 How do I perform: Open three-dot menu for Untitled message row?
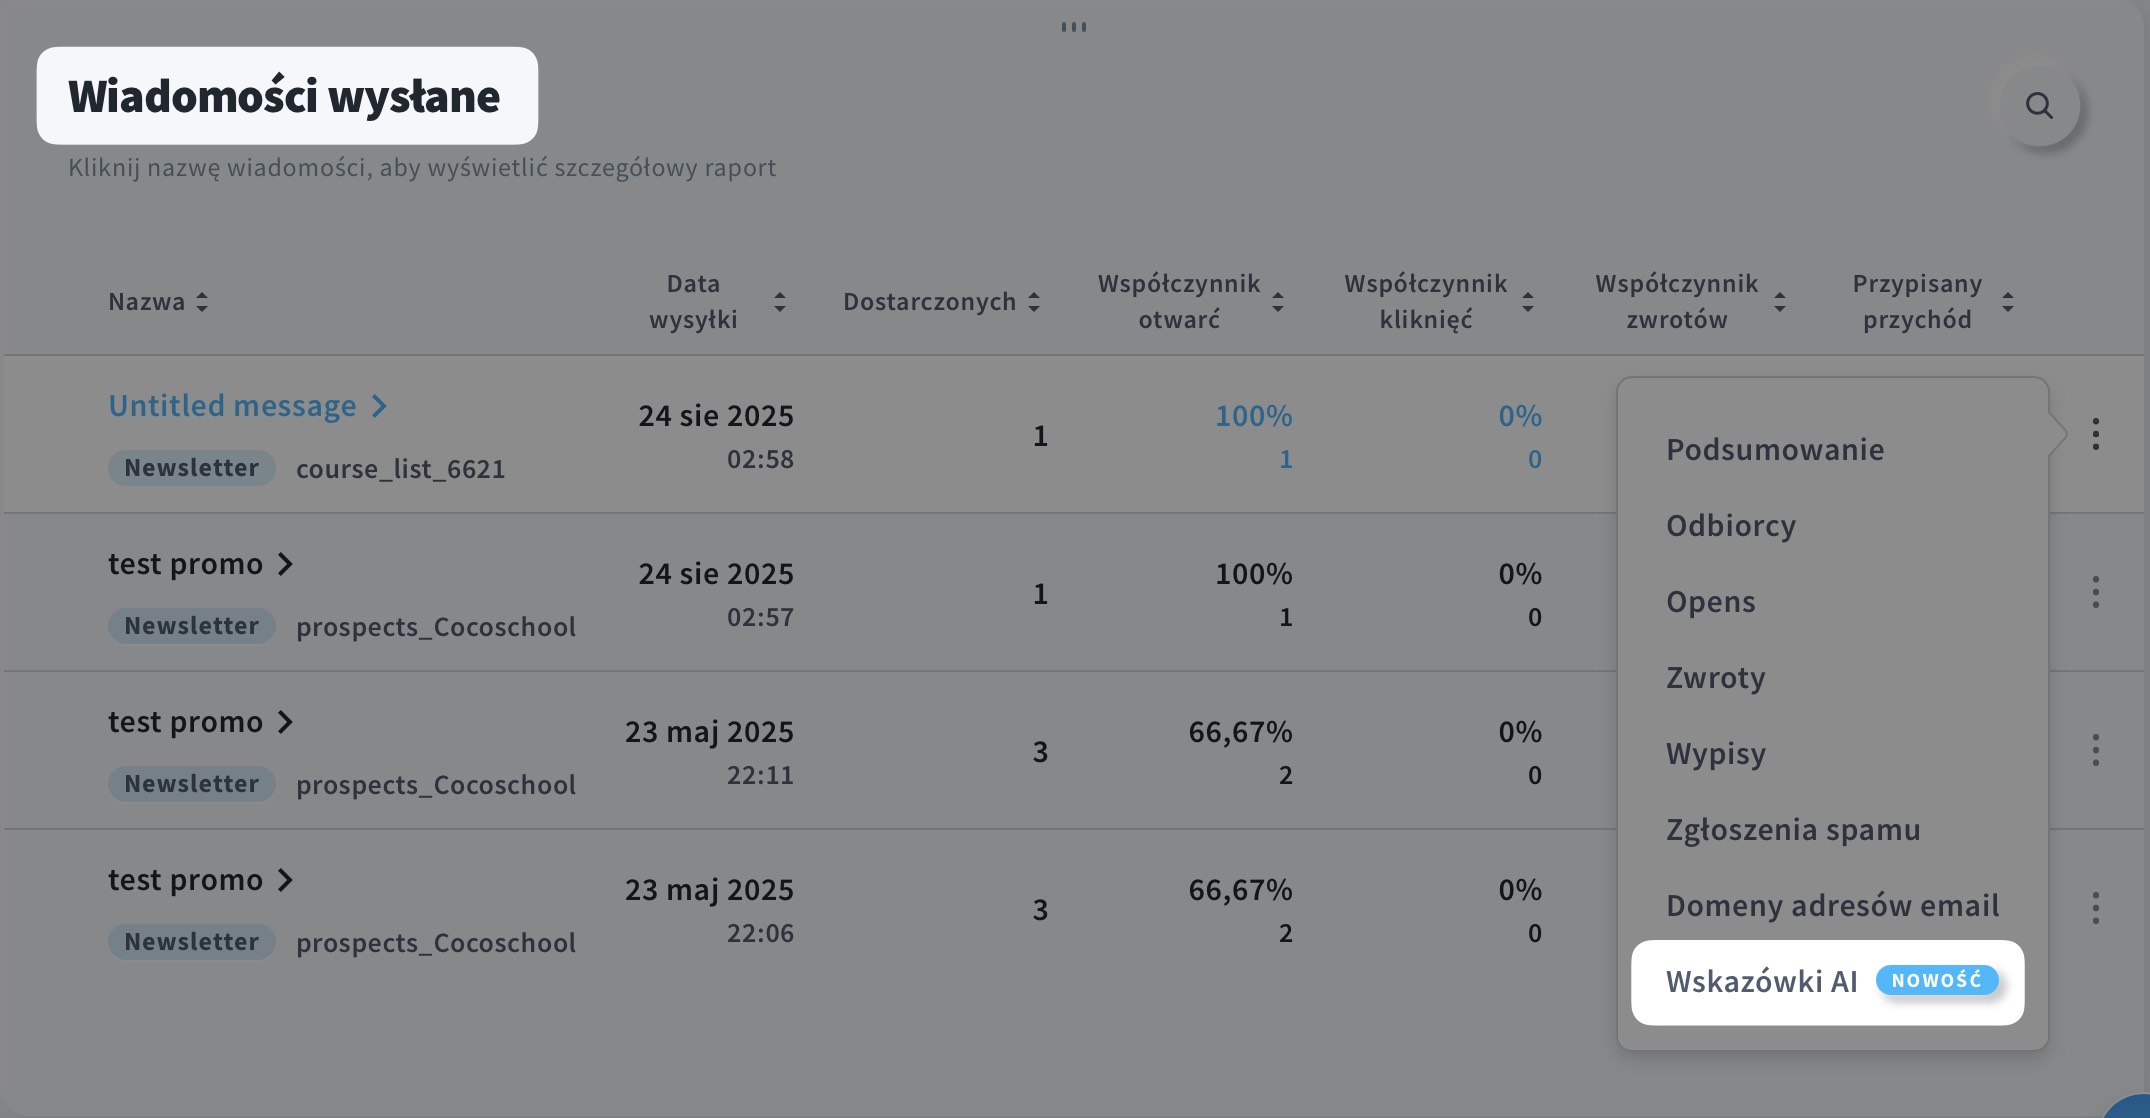[x=2095, y=434]
